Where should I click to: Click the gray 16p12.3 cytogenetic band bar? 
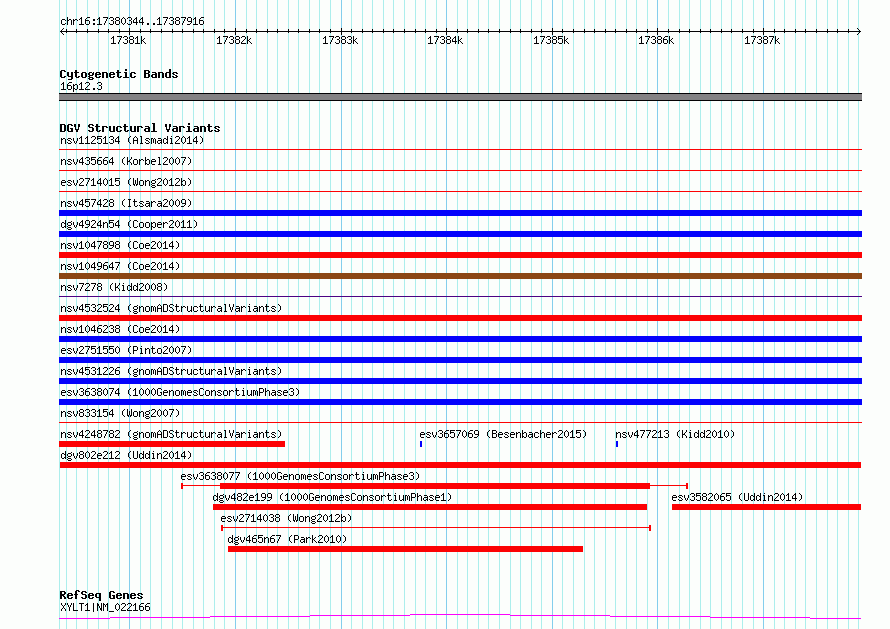[460, 97]
